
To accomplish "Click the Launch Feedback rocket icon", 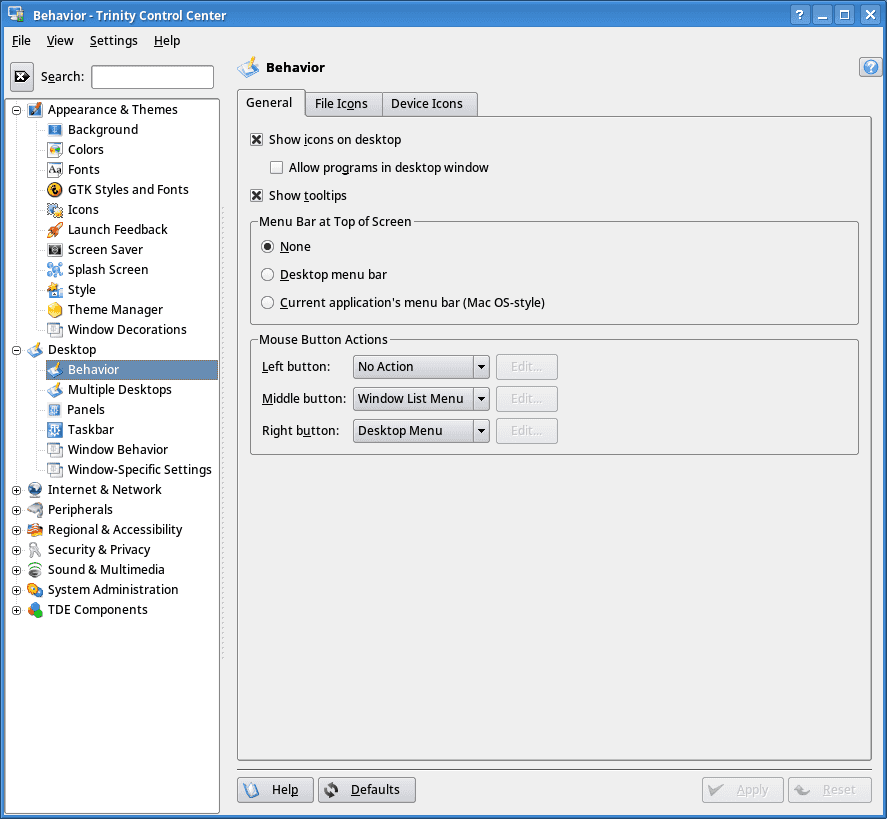I will click(55, 230).
